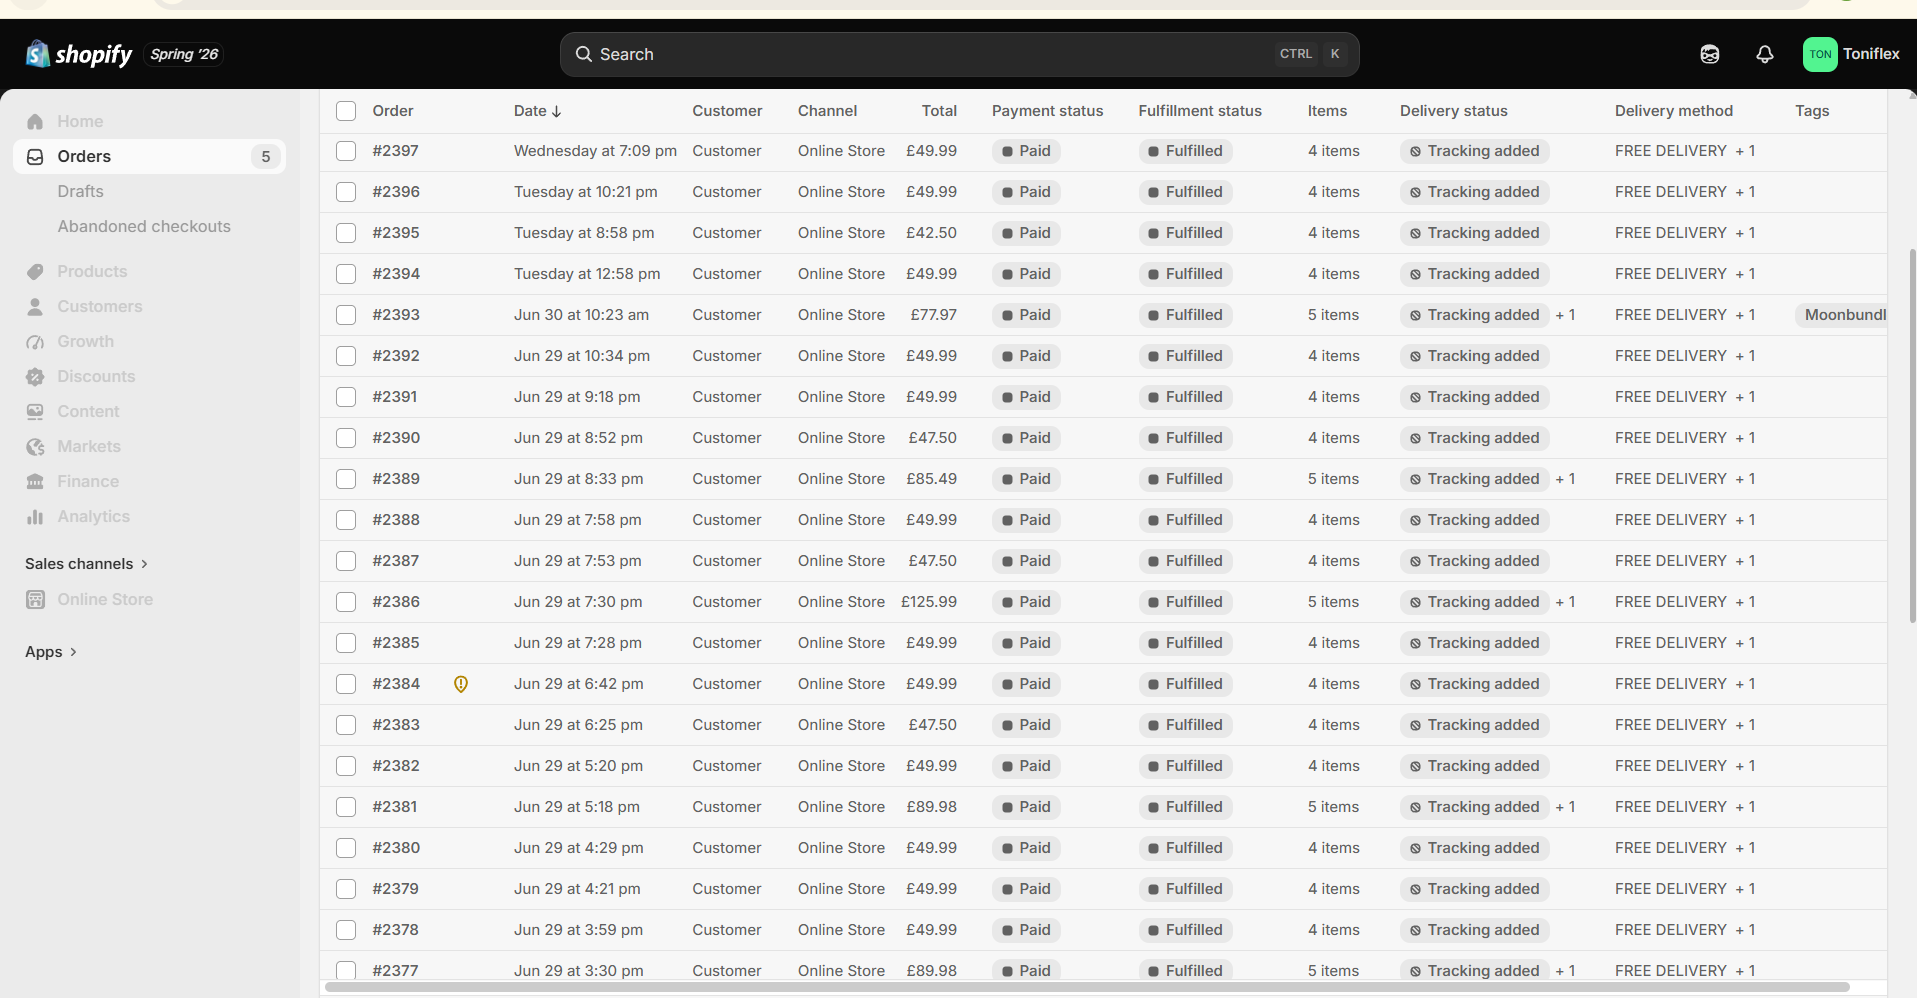Focus the Search field
The image size is (1917, 998).
coord(959,54)
